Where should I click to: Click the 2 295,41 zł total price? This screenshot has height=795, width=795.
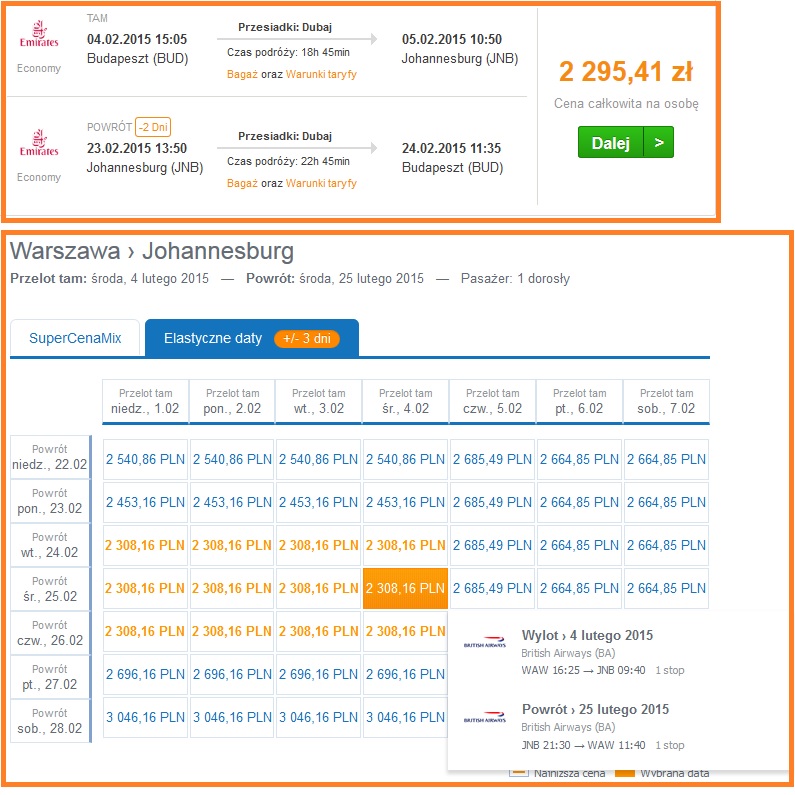coord(626,71)
